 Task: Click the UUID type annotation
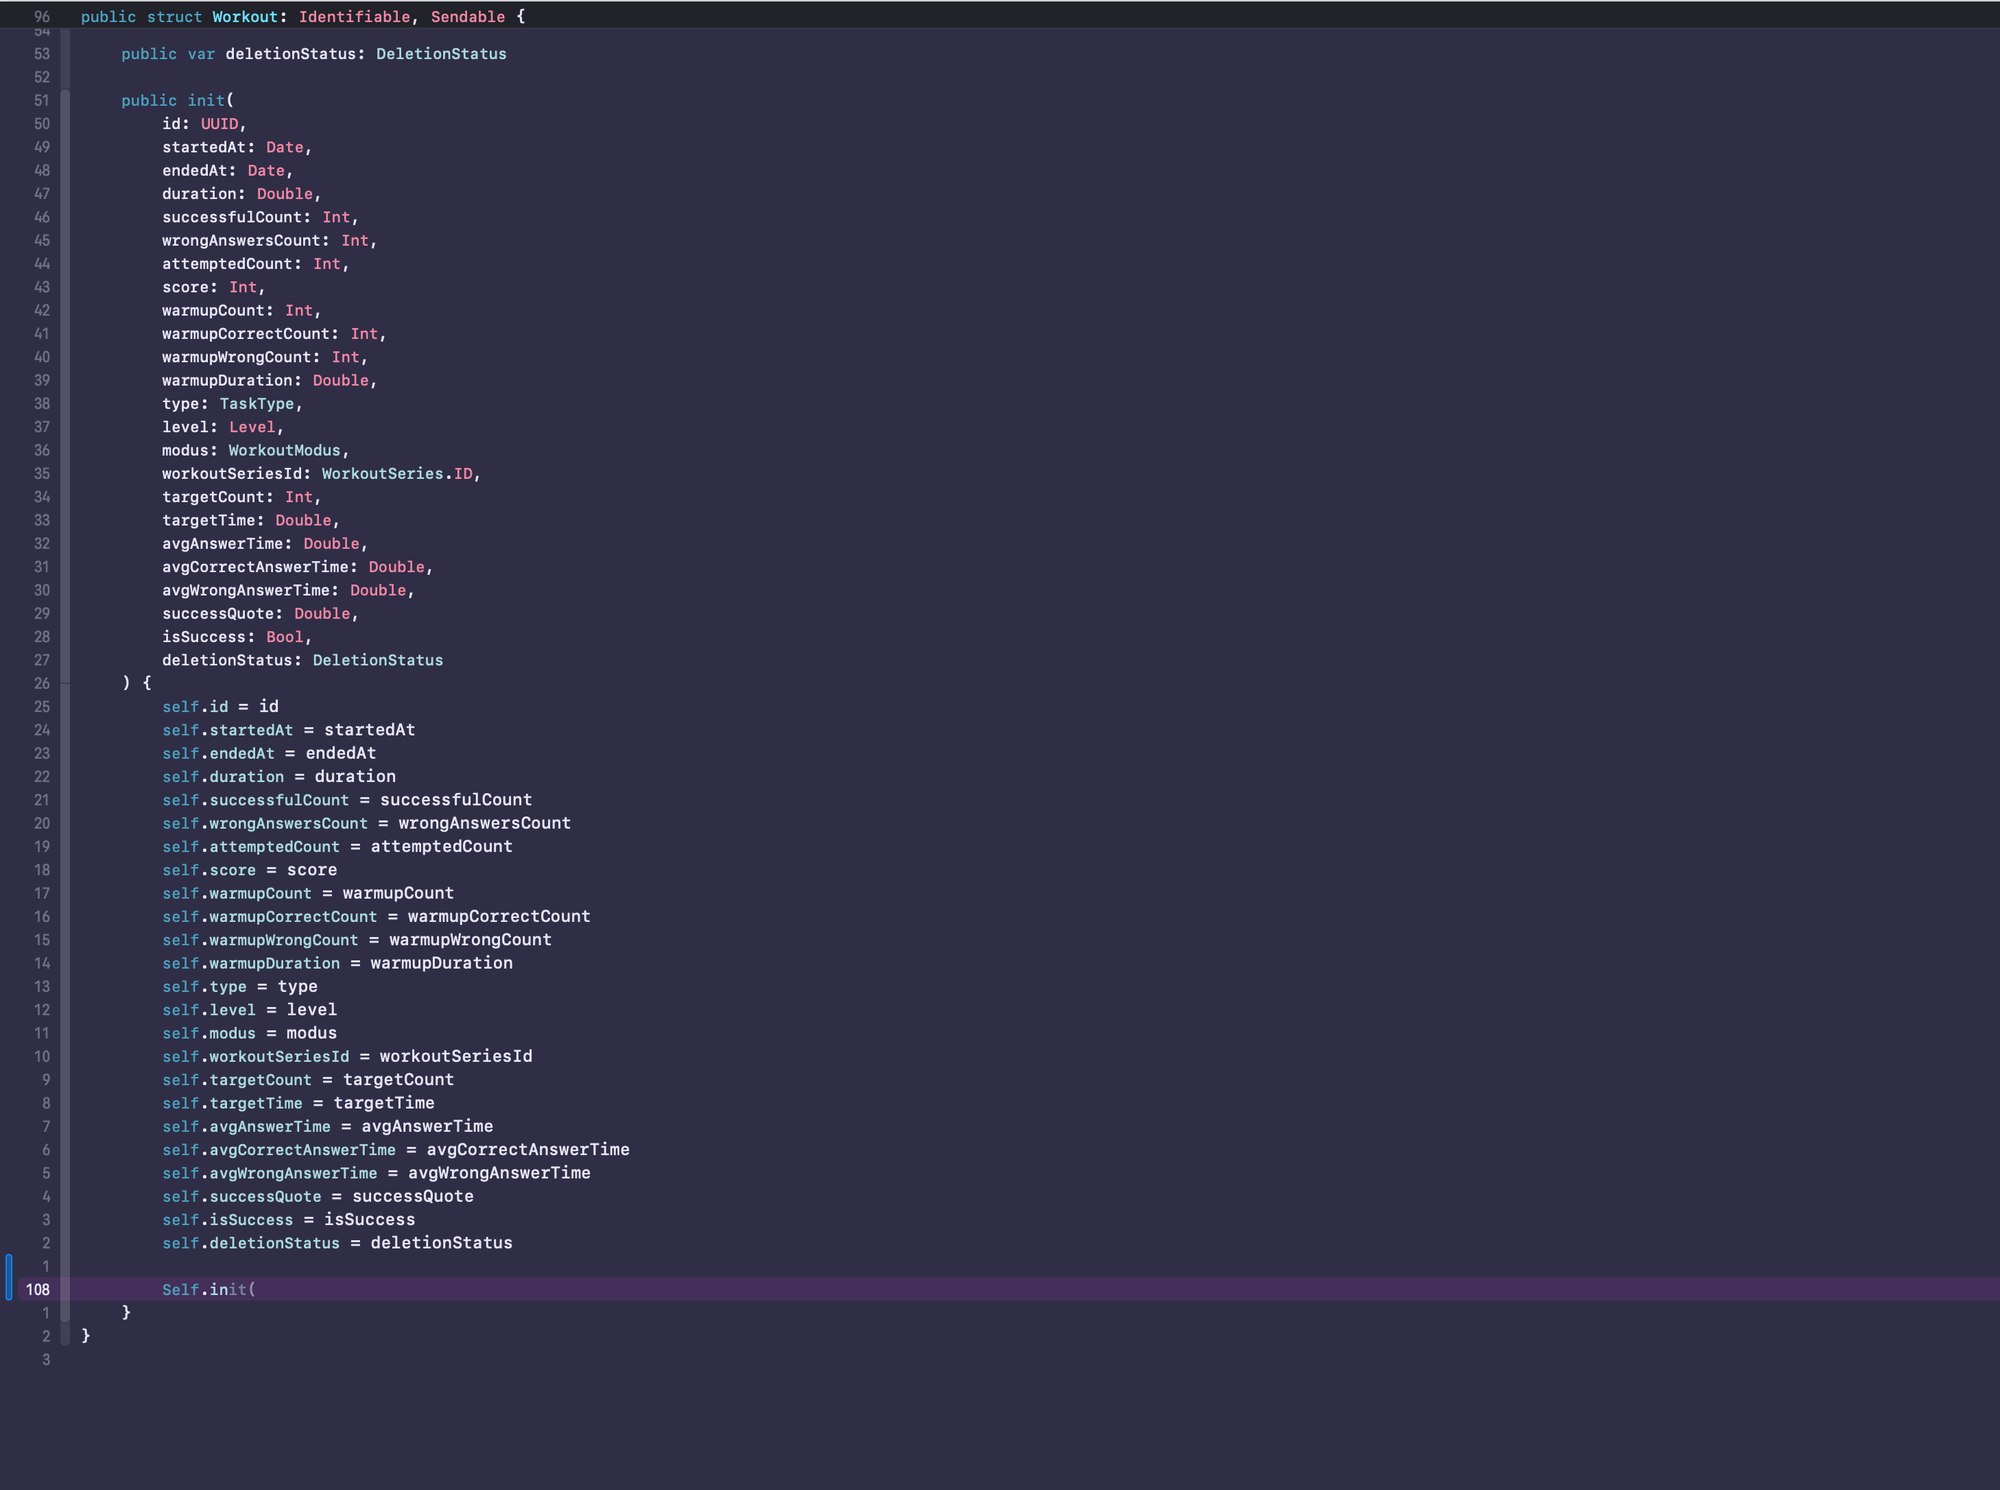(x=219, y=124)
